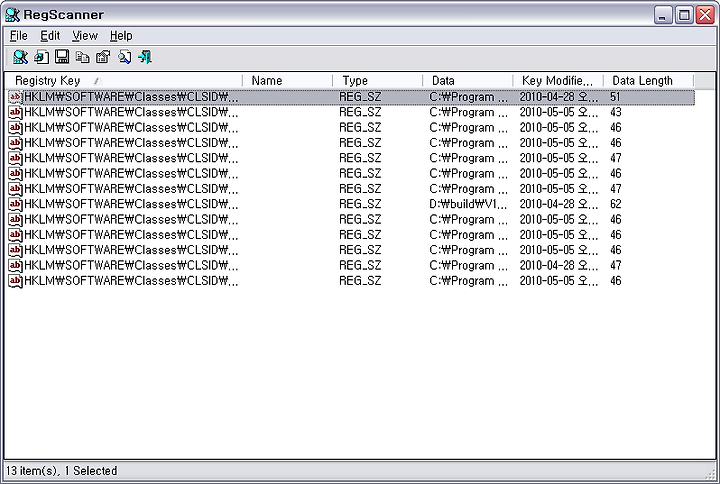Screen dimensions: 720x484
Task: Select the D:\build data cell
Action: (468, 204)
